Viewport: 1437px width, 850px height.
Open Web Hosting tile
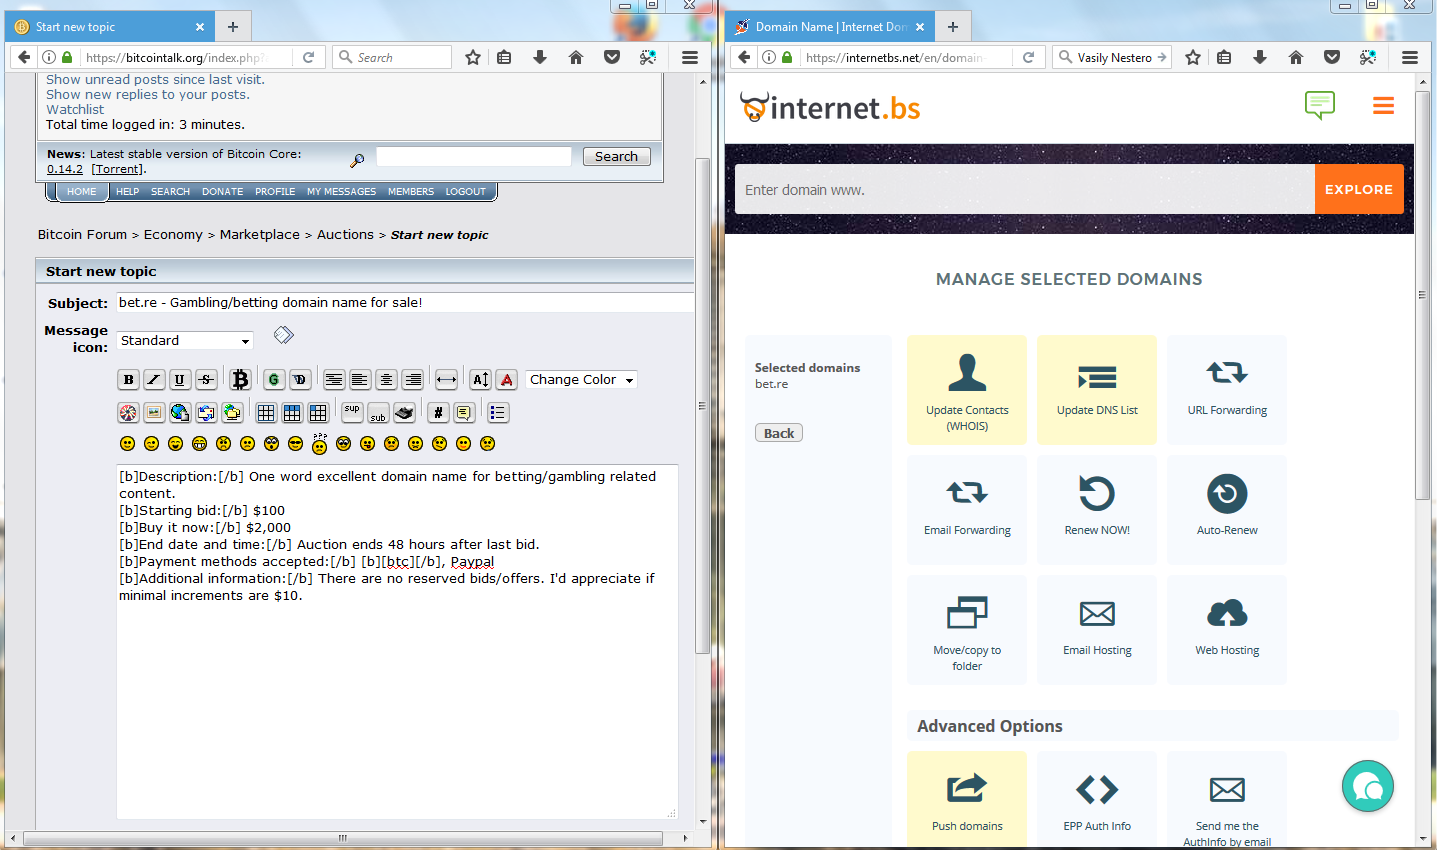coord(1227,630)
